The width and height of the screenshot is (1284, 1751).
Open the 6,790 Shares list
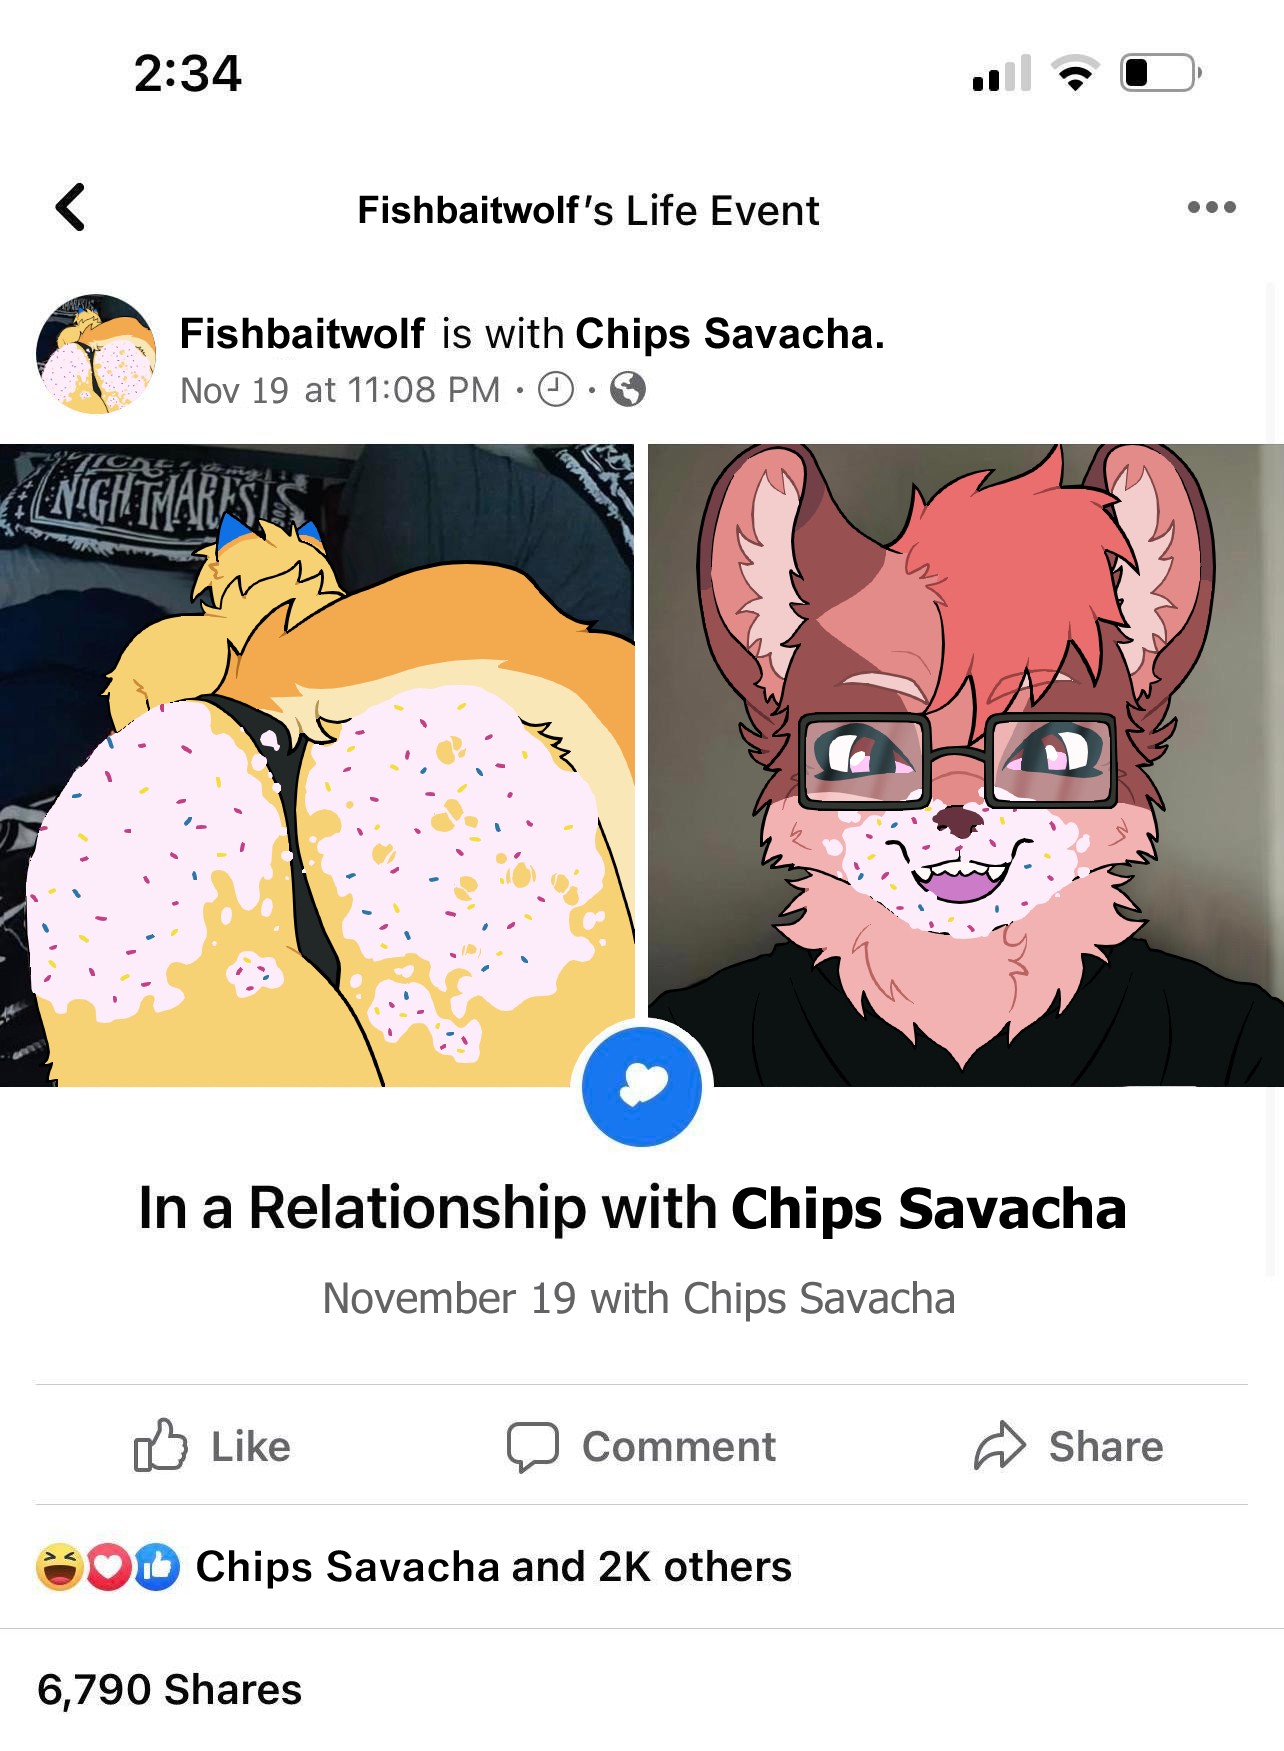click(170, 1689)
